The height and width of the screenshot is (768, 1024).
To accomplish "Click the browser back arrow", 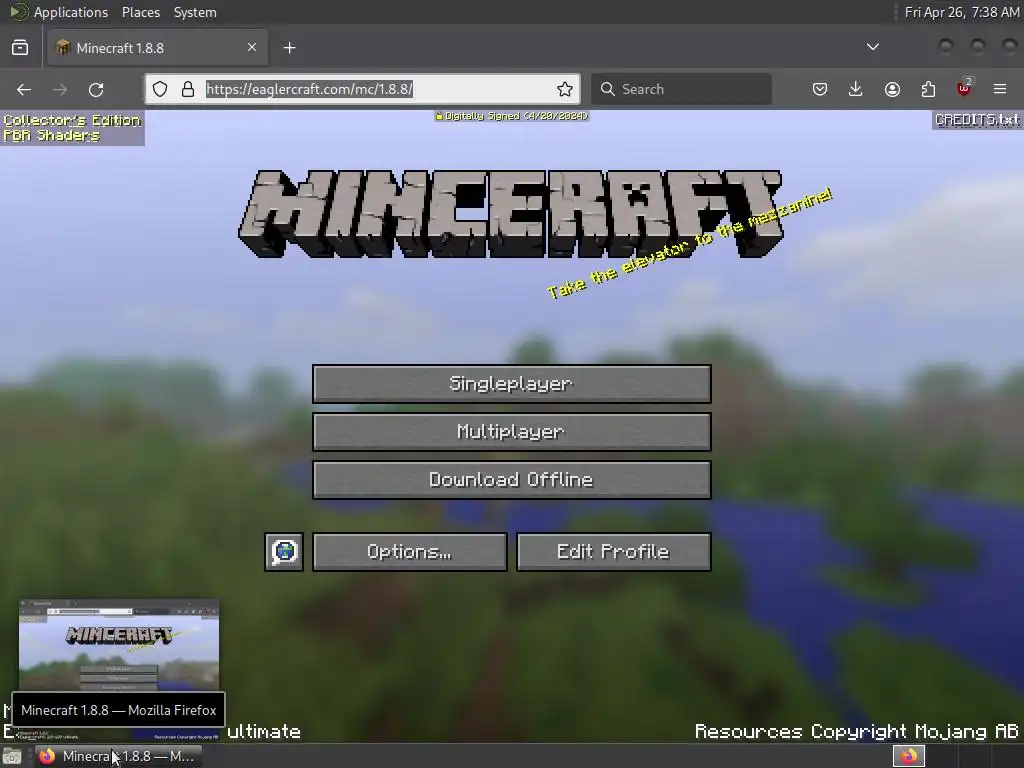I will 24,89.
